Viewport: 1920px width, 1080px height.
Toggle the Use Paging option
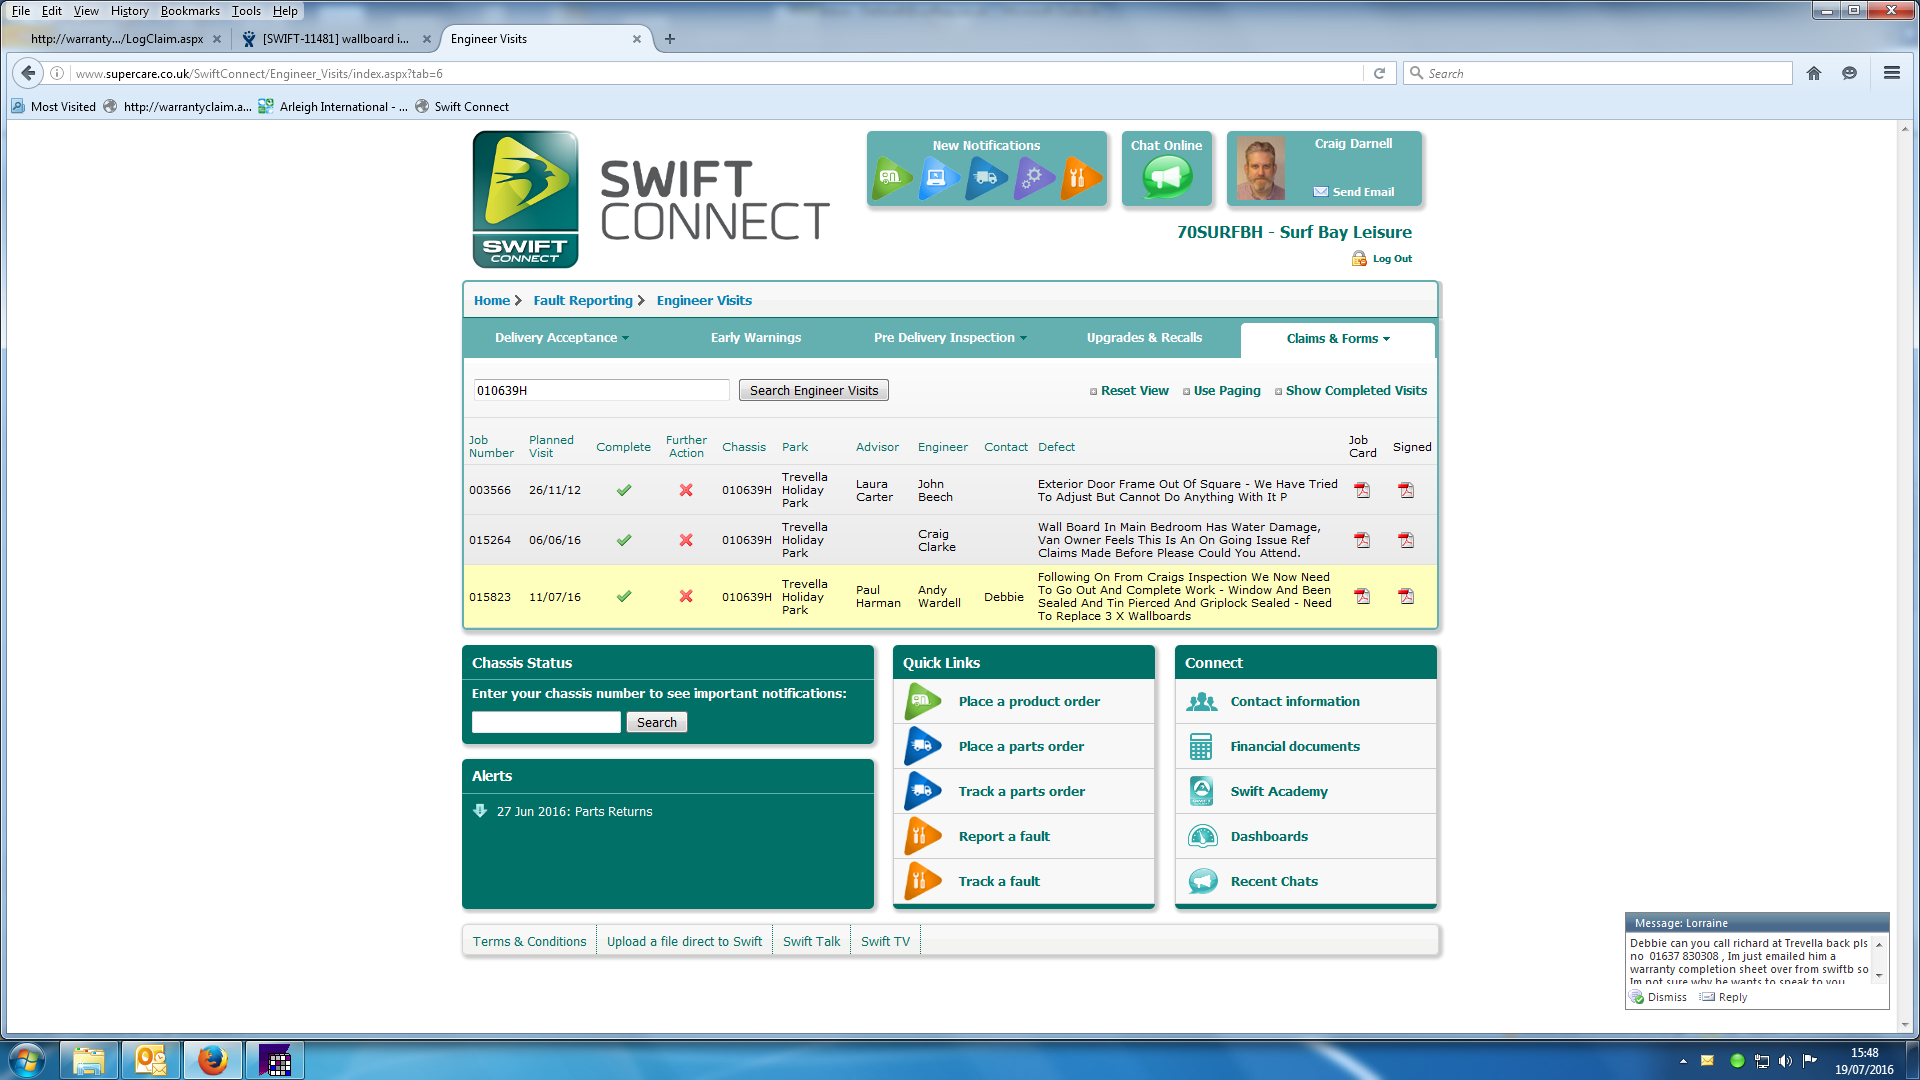(x=1226, y=391)
